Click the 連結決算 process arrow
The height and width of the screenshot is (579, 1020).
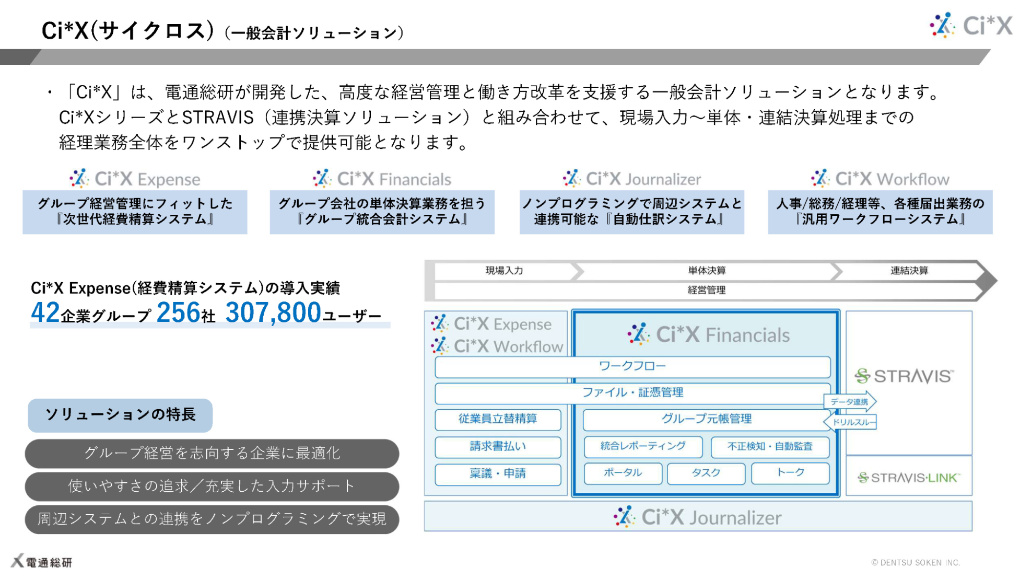point(909,271)
